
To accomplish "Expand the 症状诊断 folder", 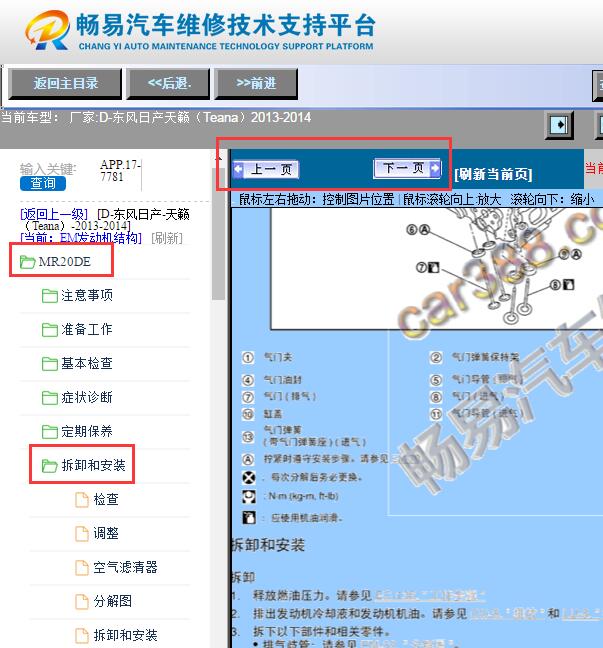I will pos(87,397).
